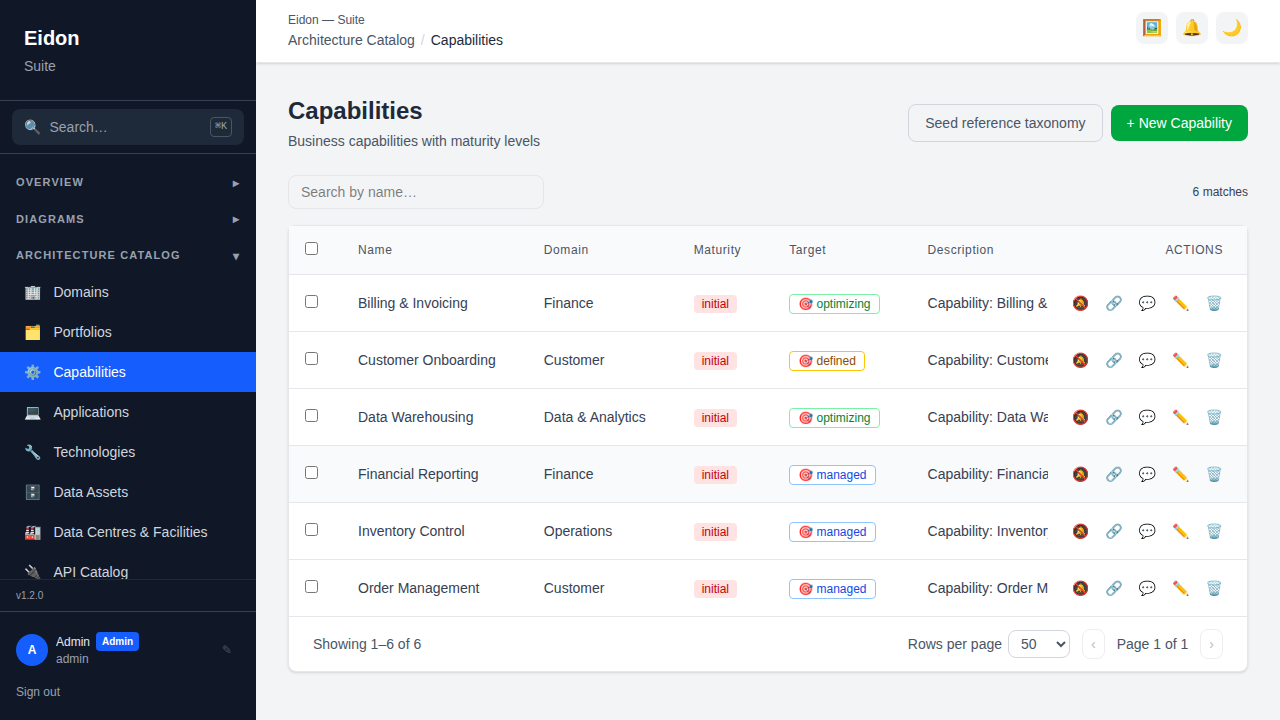The width and height of the screenshot is (1280, 720).
Task: Click link icon for Billing & Invoicing
Action: [x=1114, y=303]
